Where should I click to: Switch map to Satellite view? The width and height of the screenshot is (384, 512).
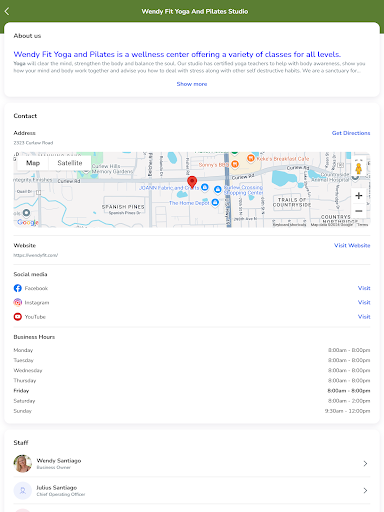(70, 163)
